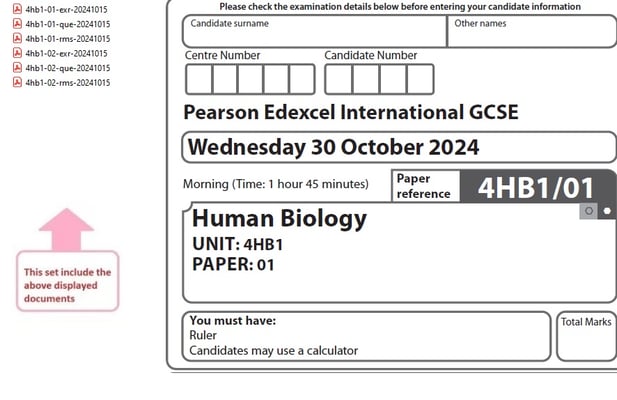Open the 4hb1-01-que-20241015 file name

coord(68,24)
